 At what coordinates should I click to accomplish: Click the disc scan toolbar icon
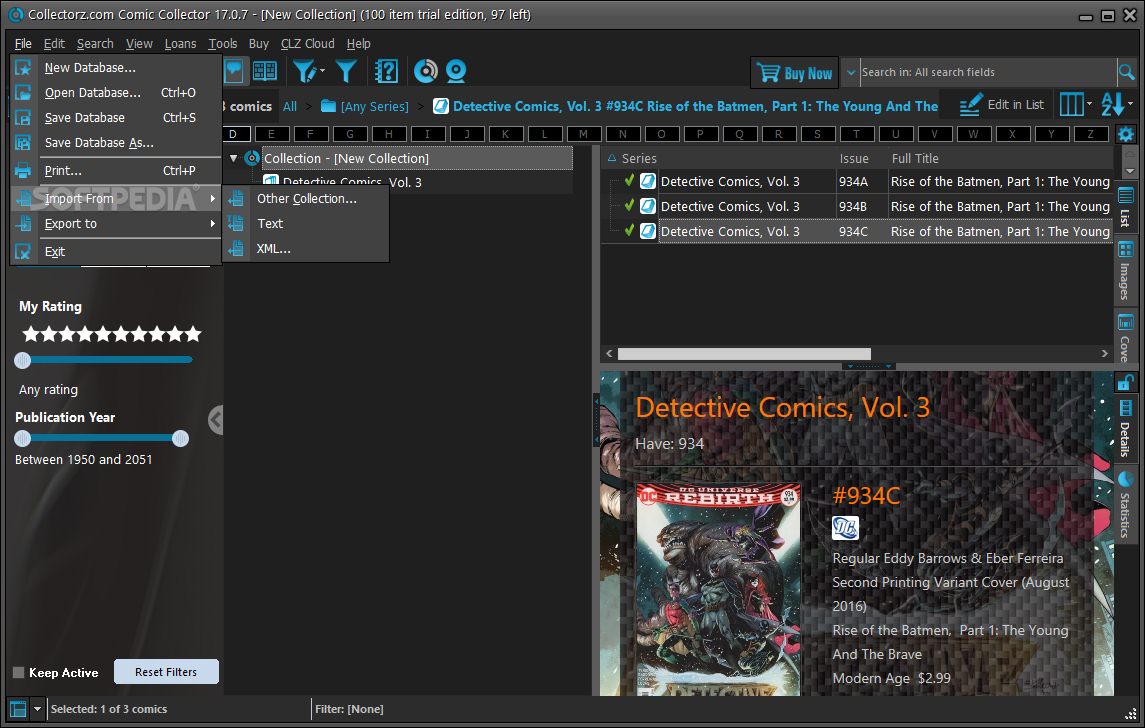coord(426,71)
